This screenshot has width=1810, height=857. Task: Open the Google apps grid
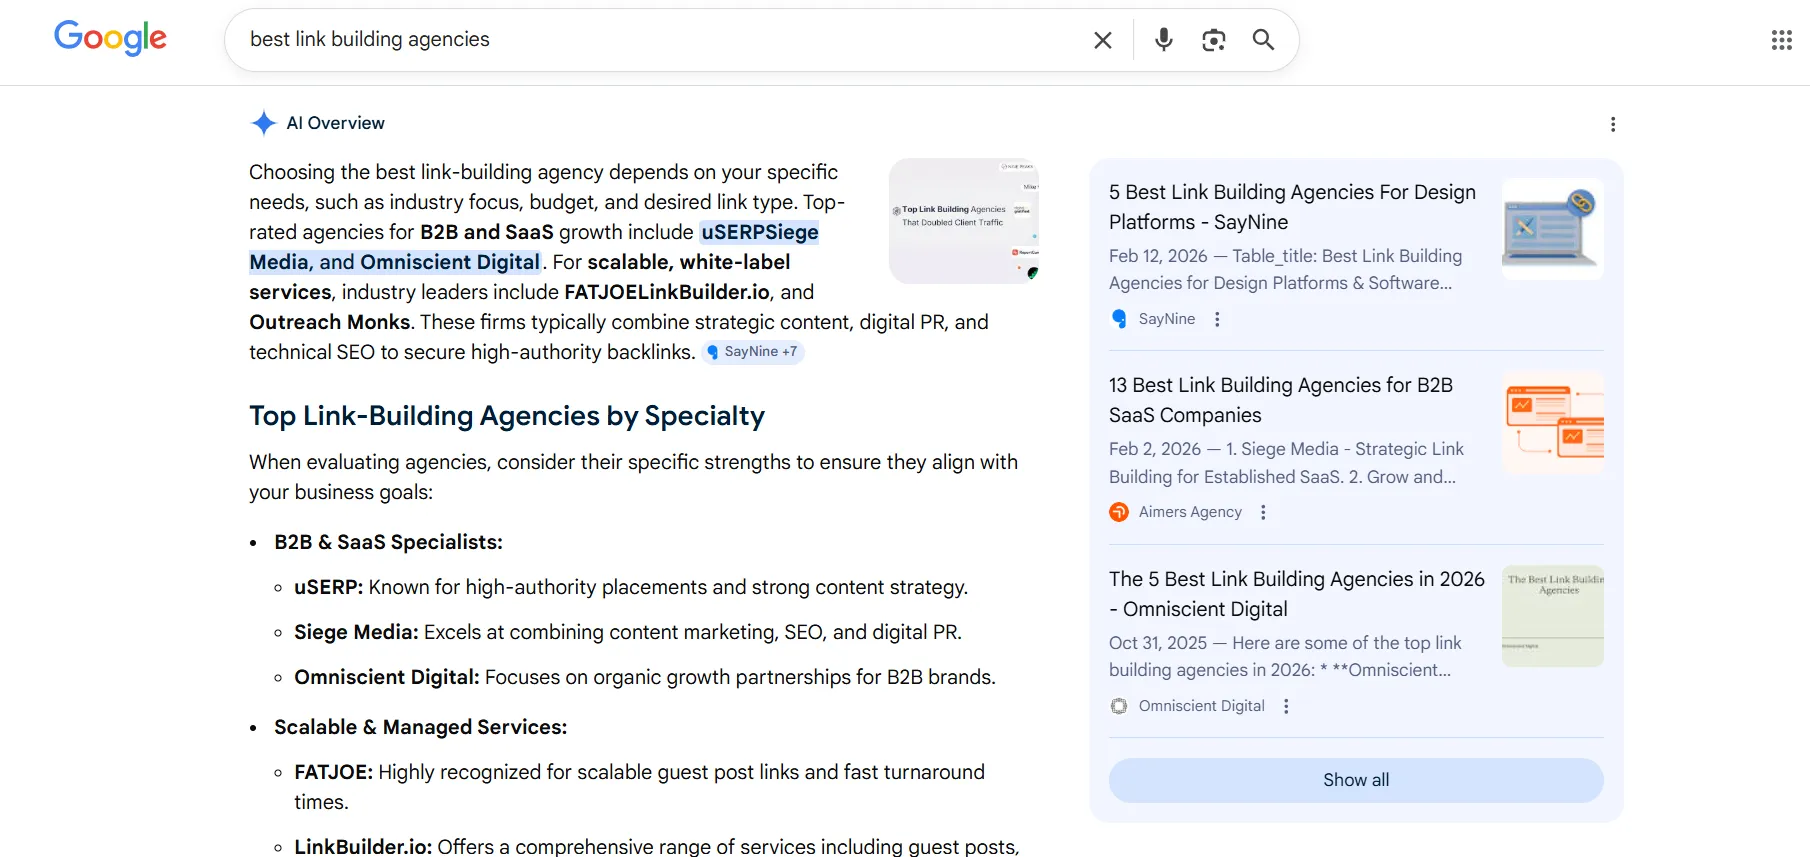tap(1781, 40)
